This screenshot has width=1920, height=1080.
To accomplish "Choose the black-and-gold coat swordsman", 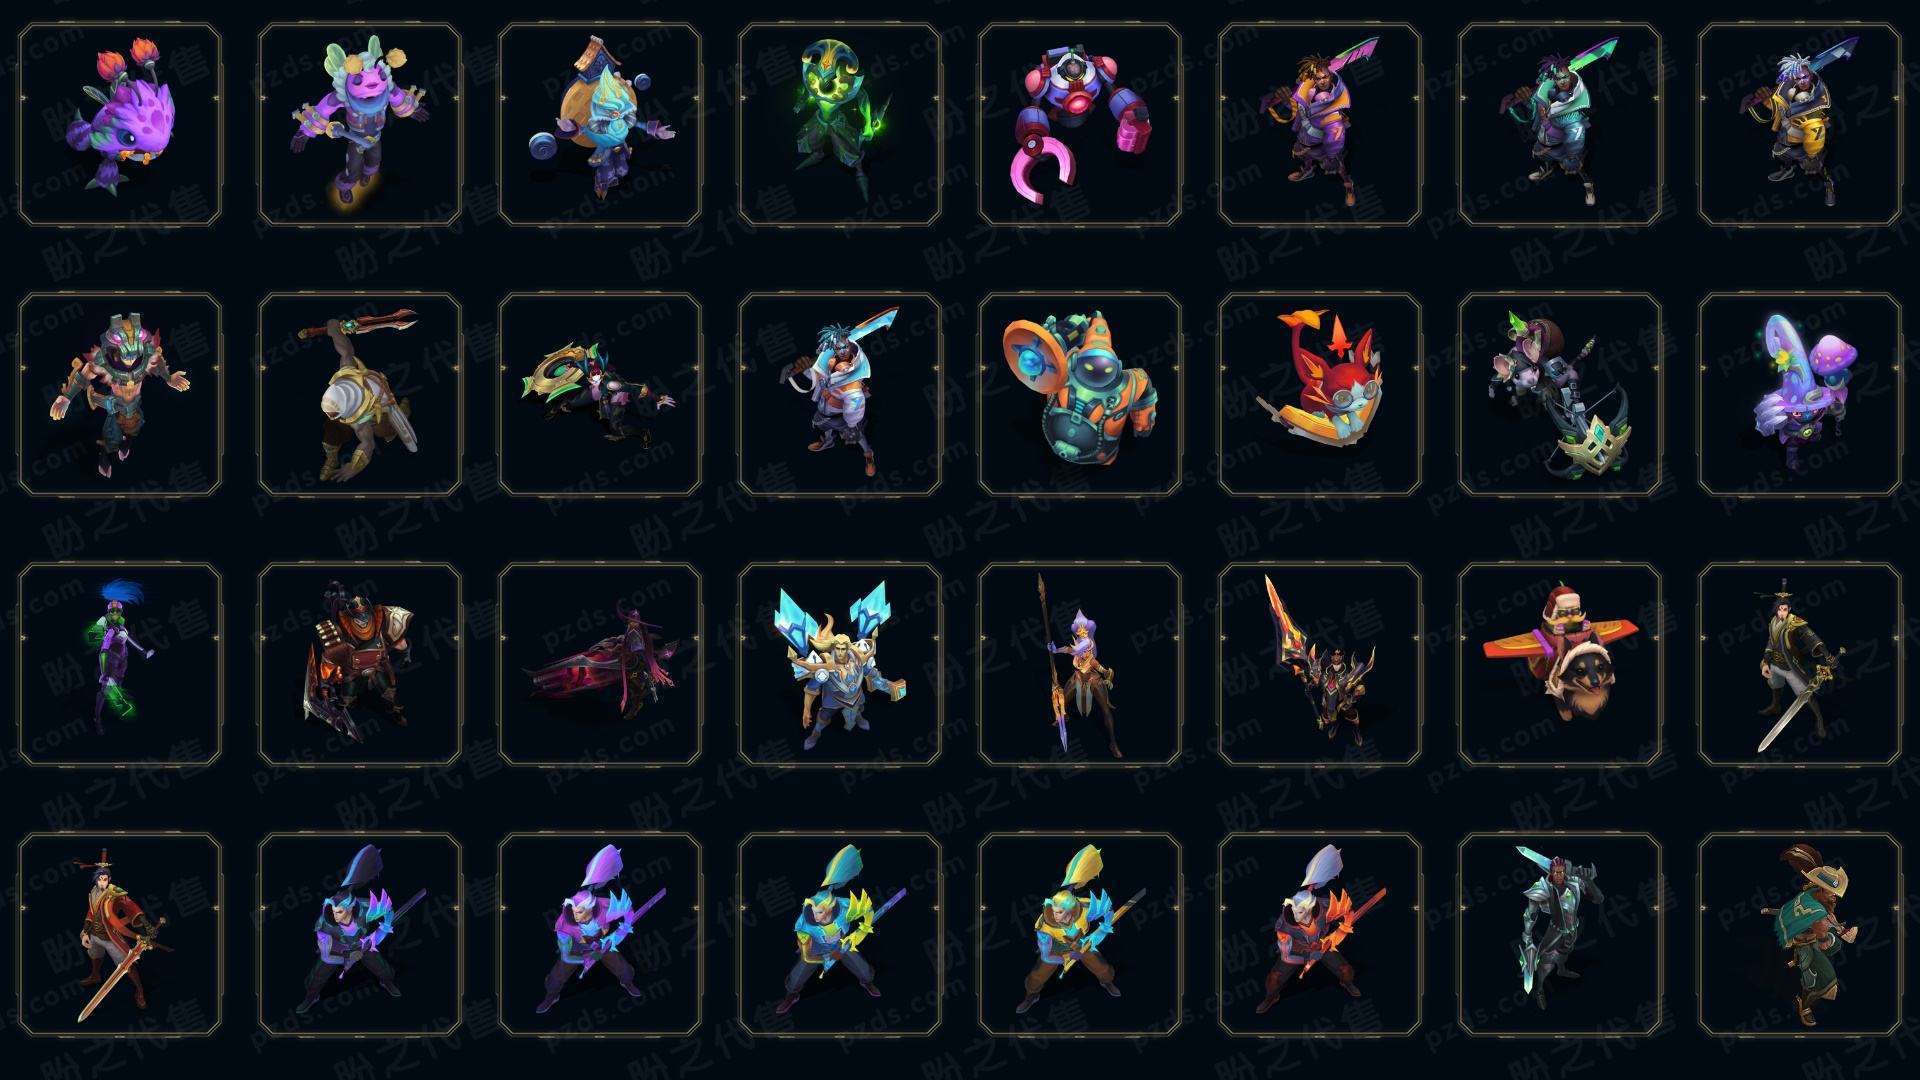I will tap(1800, 664).
